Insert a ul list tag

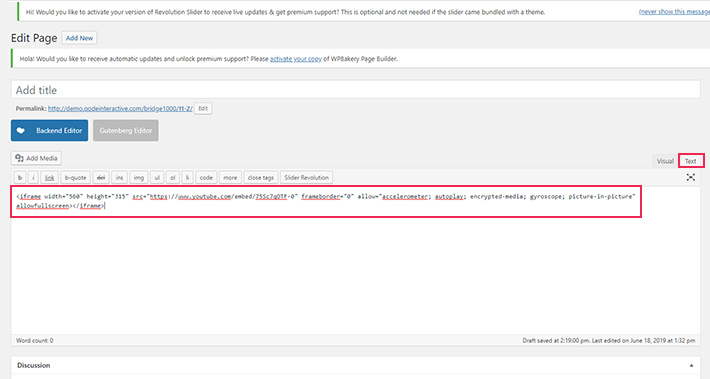[x=157, y=178]
